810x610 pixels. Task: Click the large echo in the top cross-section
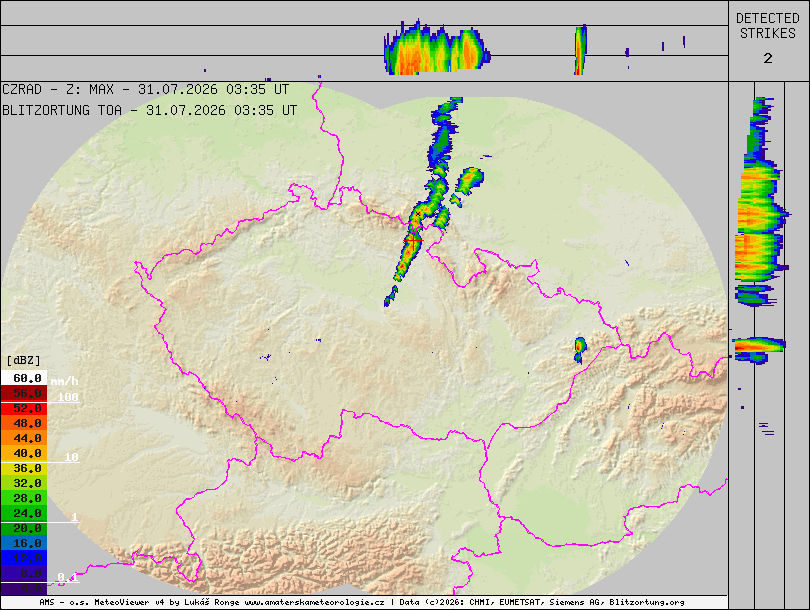[x=437, y=48]
